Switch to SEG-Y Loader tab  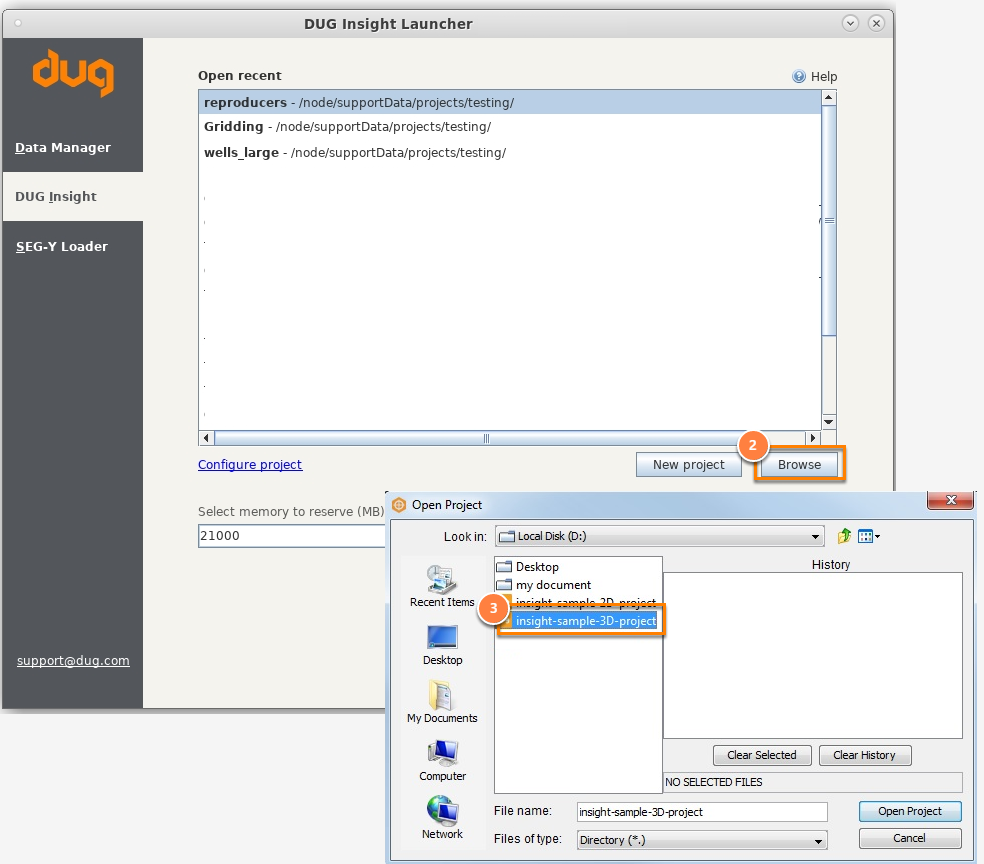[73, 247]
